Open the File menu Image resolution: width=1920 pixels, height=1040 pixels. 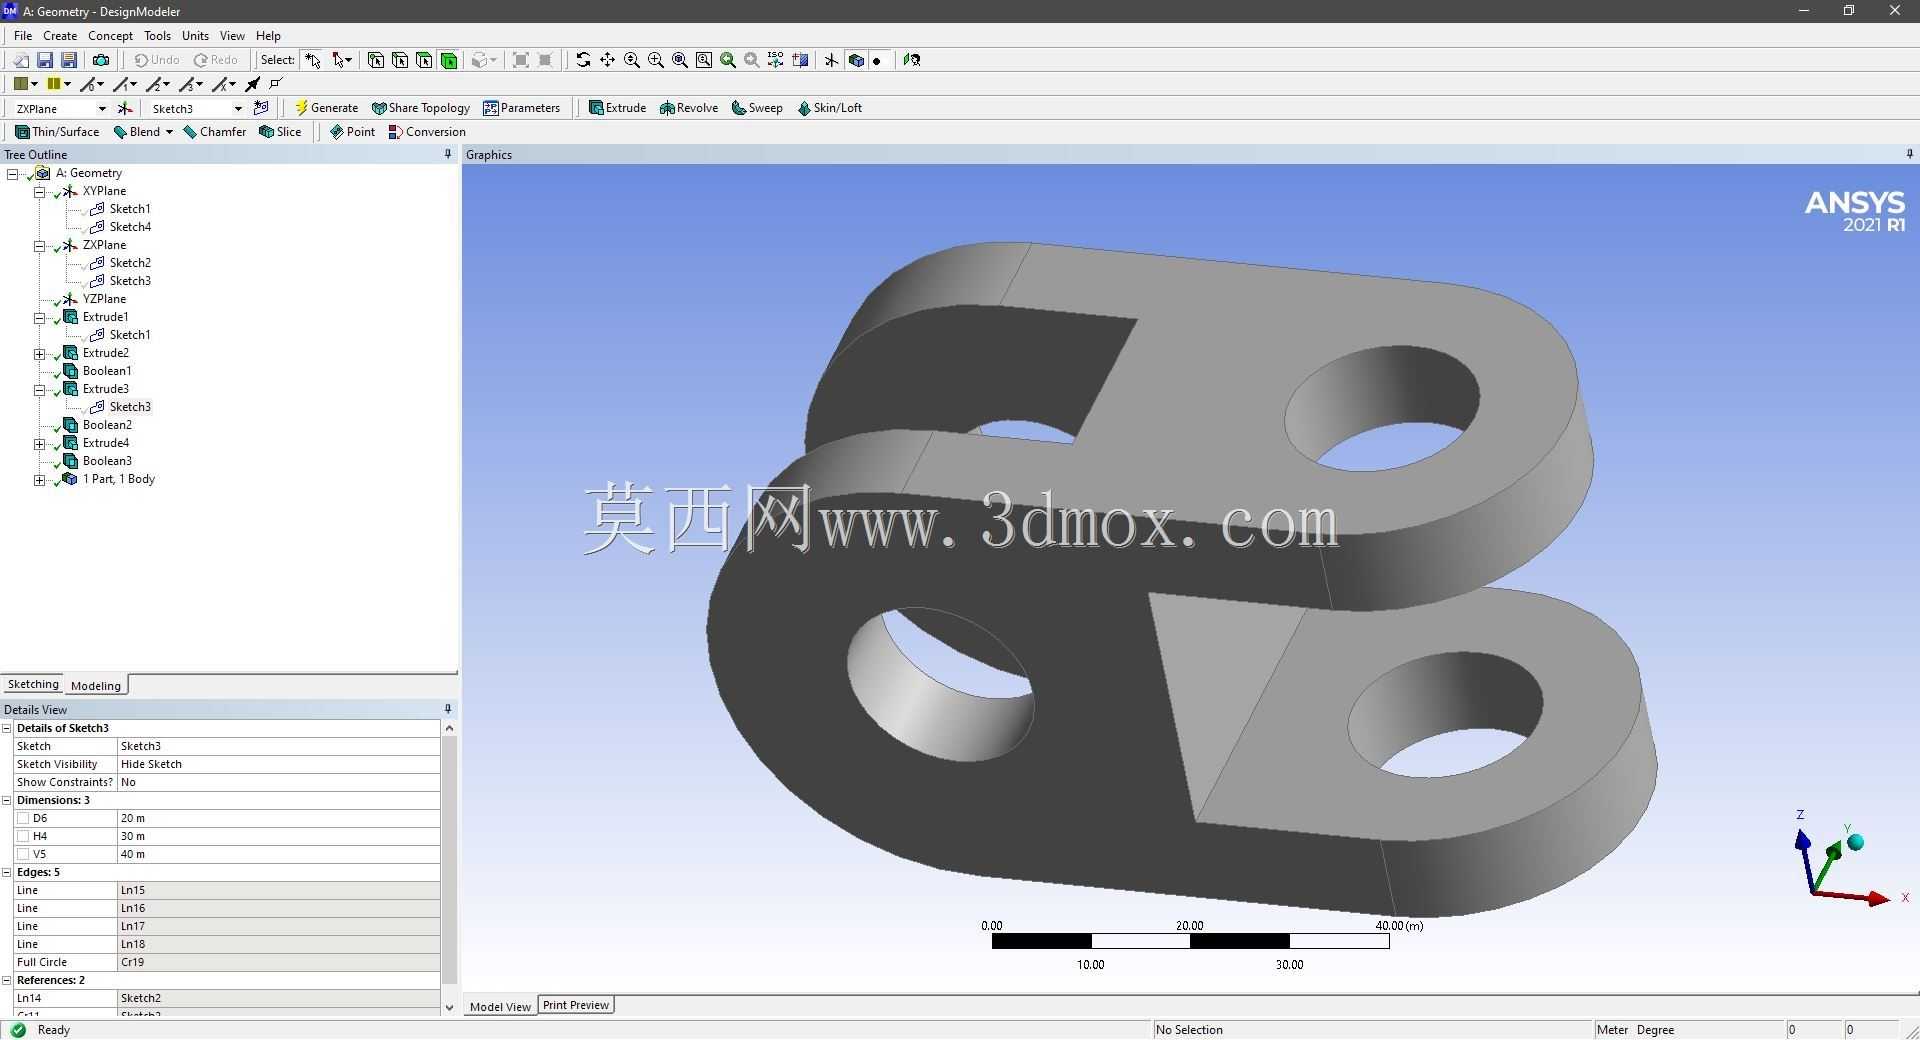(x=23, y=36)
